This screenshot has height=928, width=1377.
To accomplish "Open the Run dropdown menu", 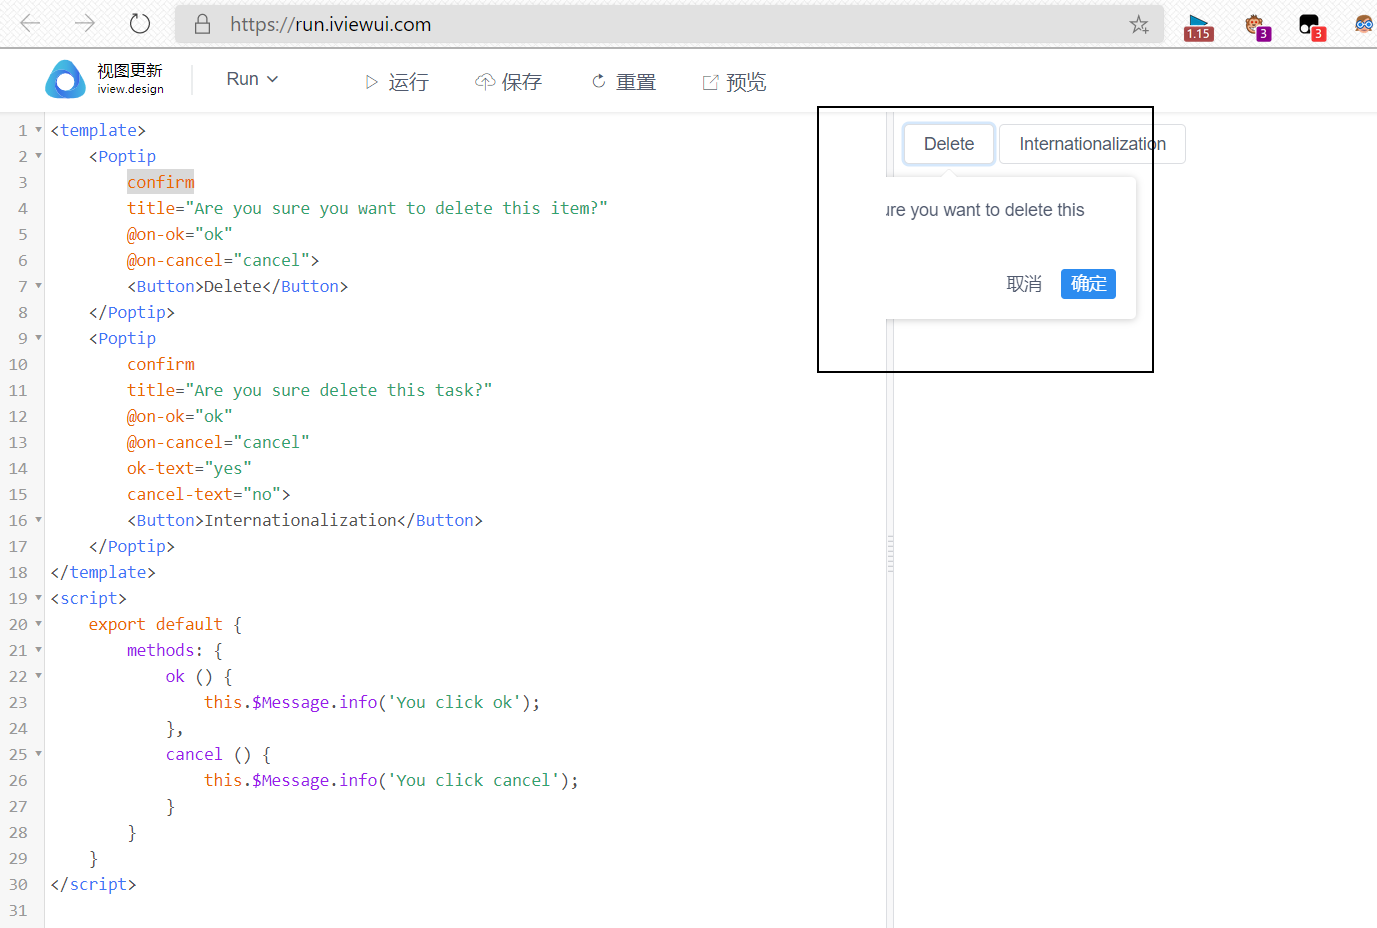I will [x=252, y=79].
